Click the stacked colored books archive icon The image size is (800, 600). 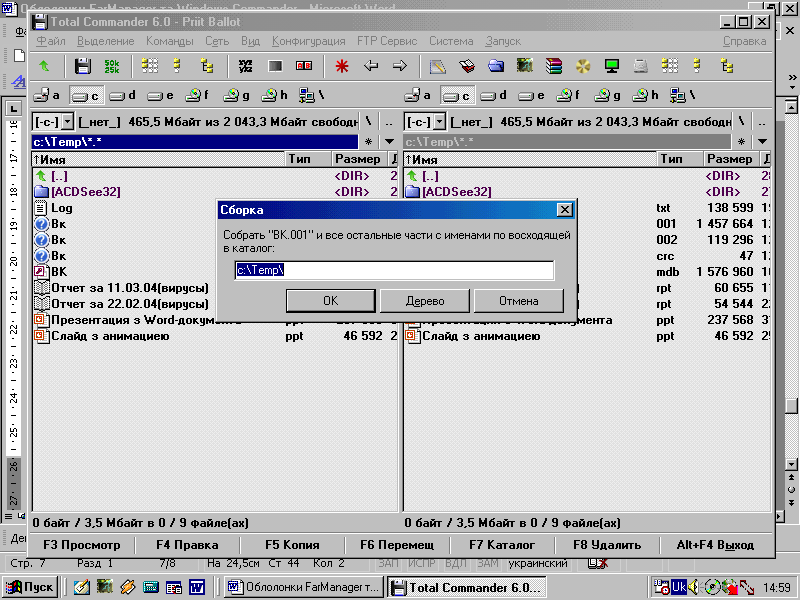(x=554, y=66)
